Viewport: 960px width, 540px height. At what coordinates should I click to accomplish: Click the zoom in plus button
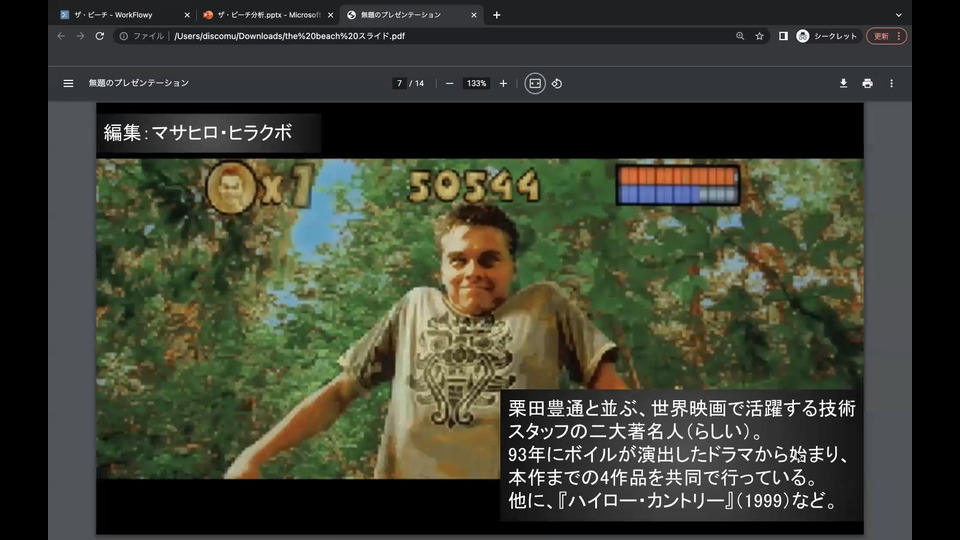pos(503,83)
